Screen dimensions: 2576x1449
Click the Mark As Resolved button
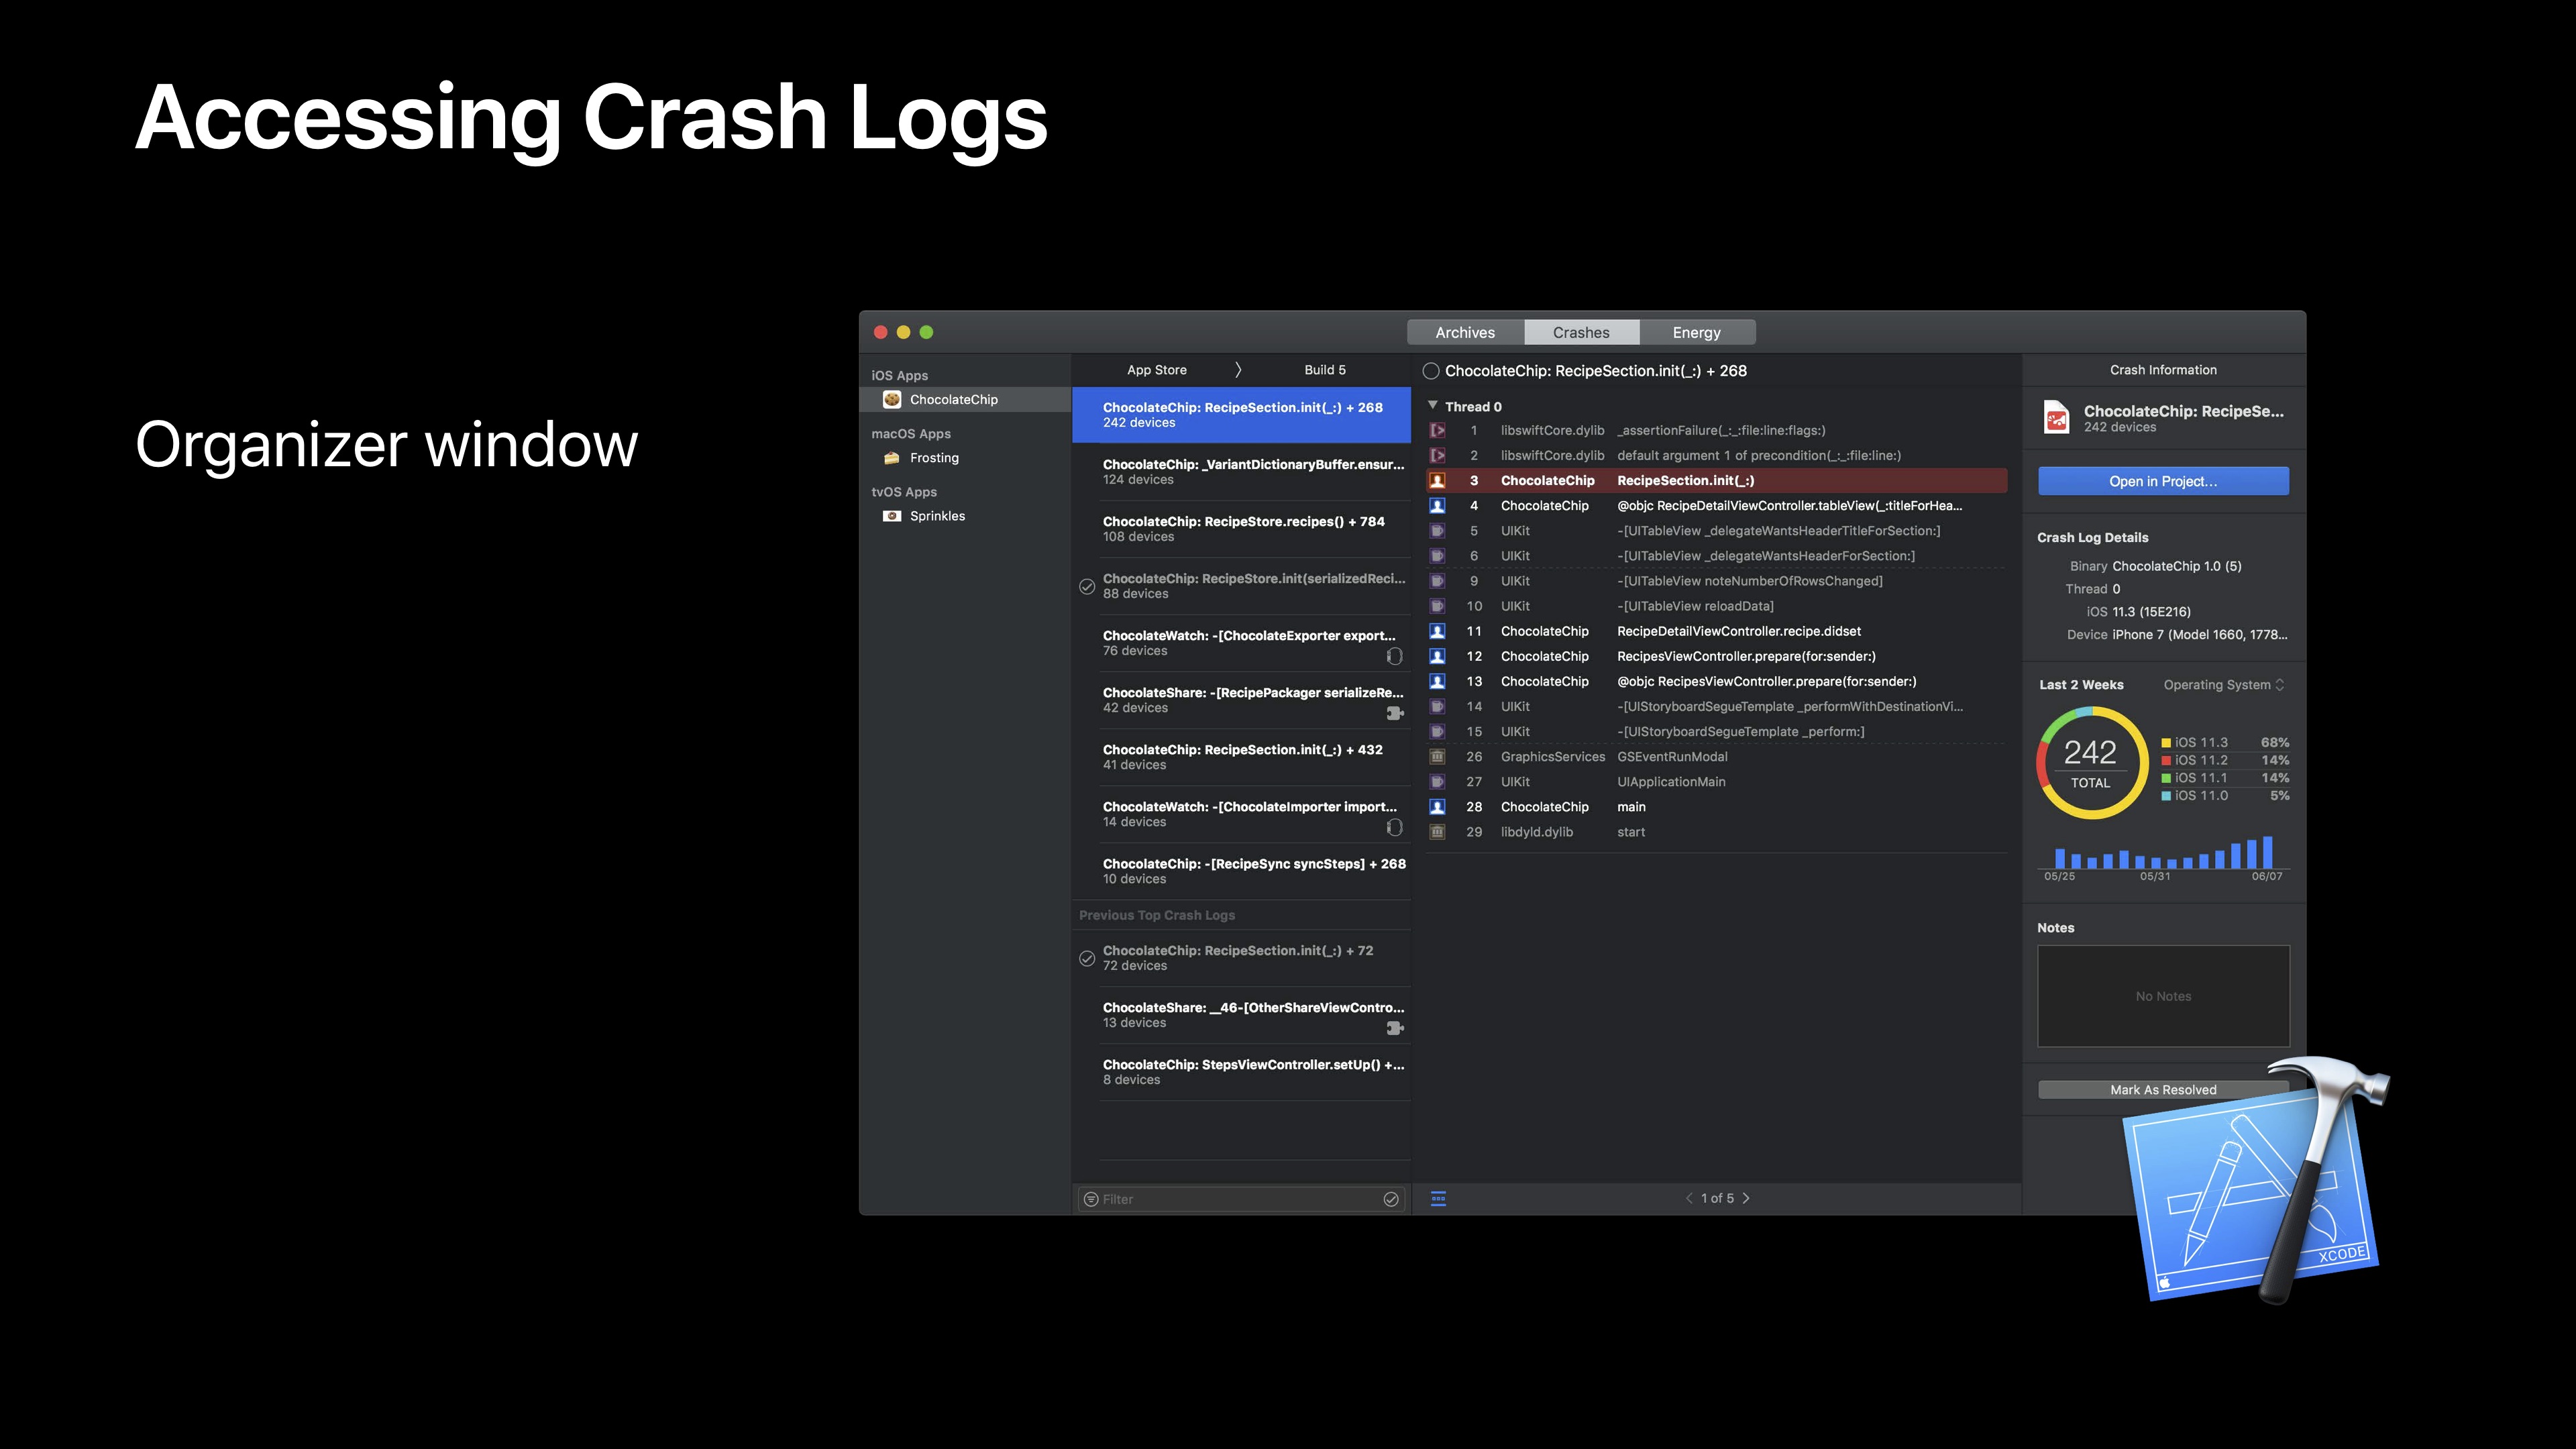(x=2163, y=1090)
